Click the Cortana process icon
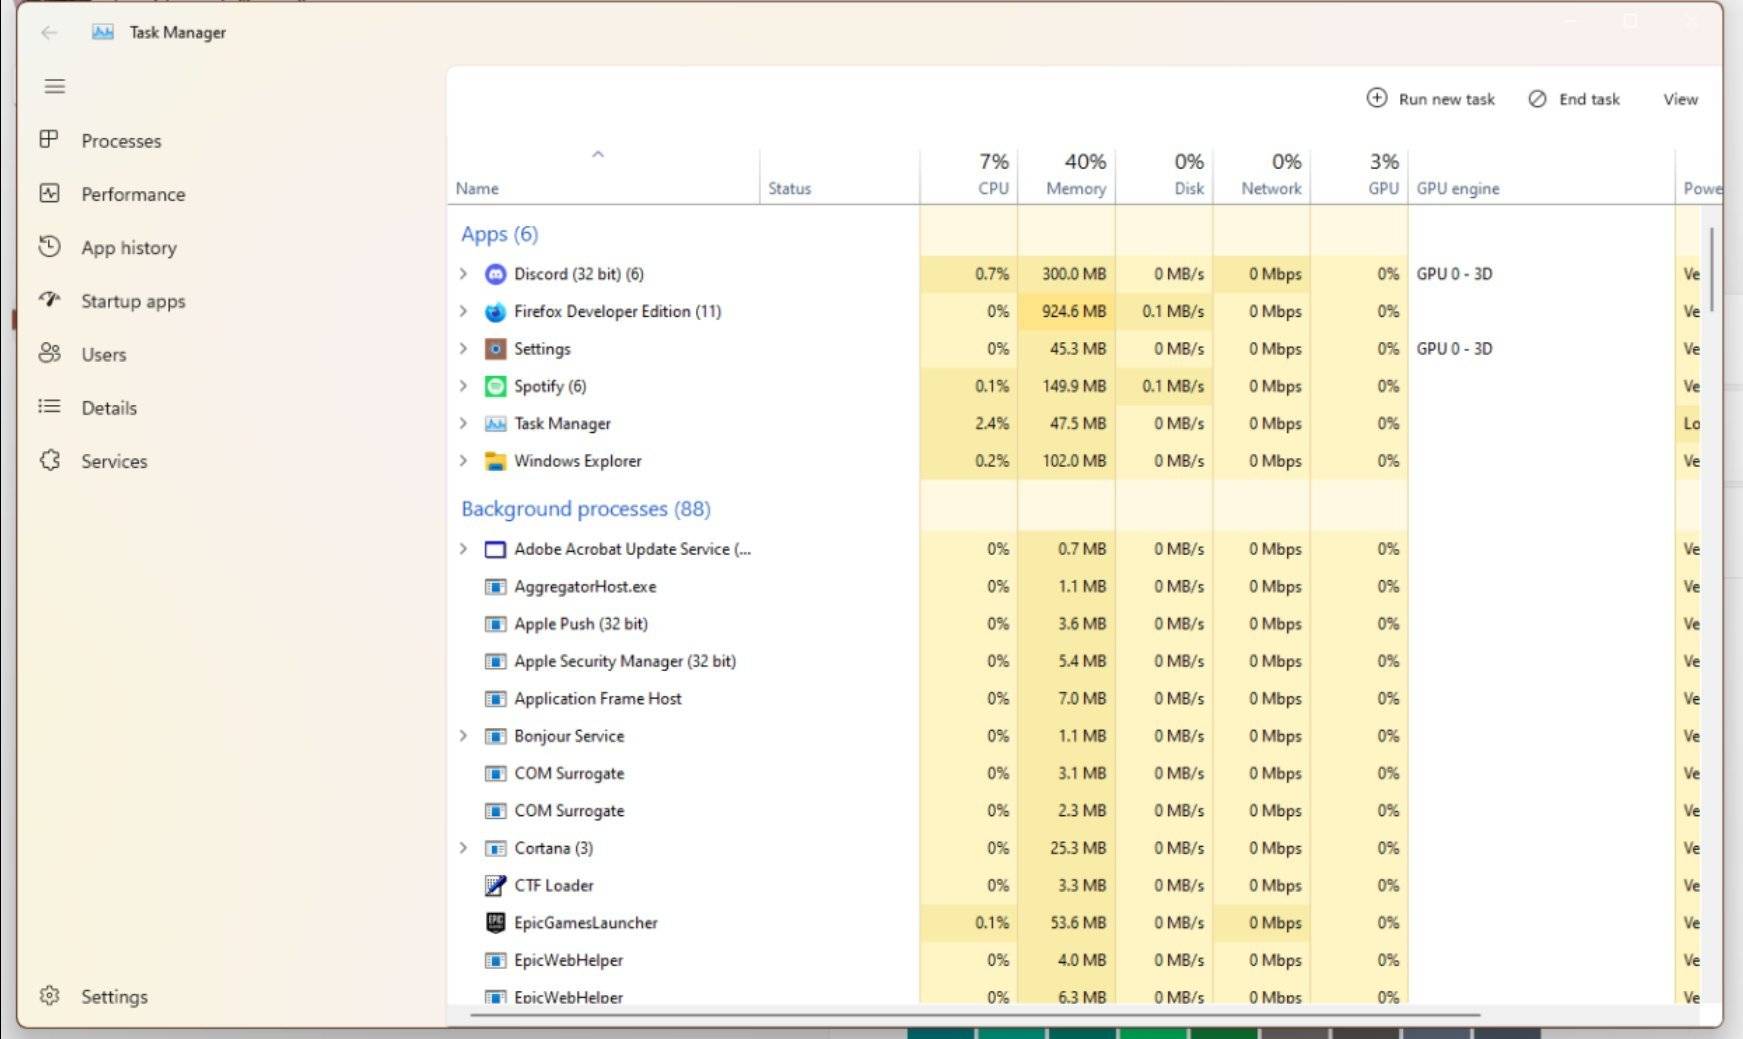Image resolution: width=1743 pixels, height=1039 pixels. click(x=495, y=848)
